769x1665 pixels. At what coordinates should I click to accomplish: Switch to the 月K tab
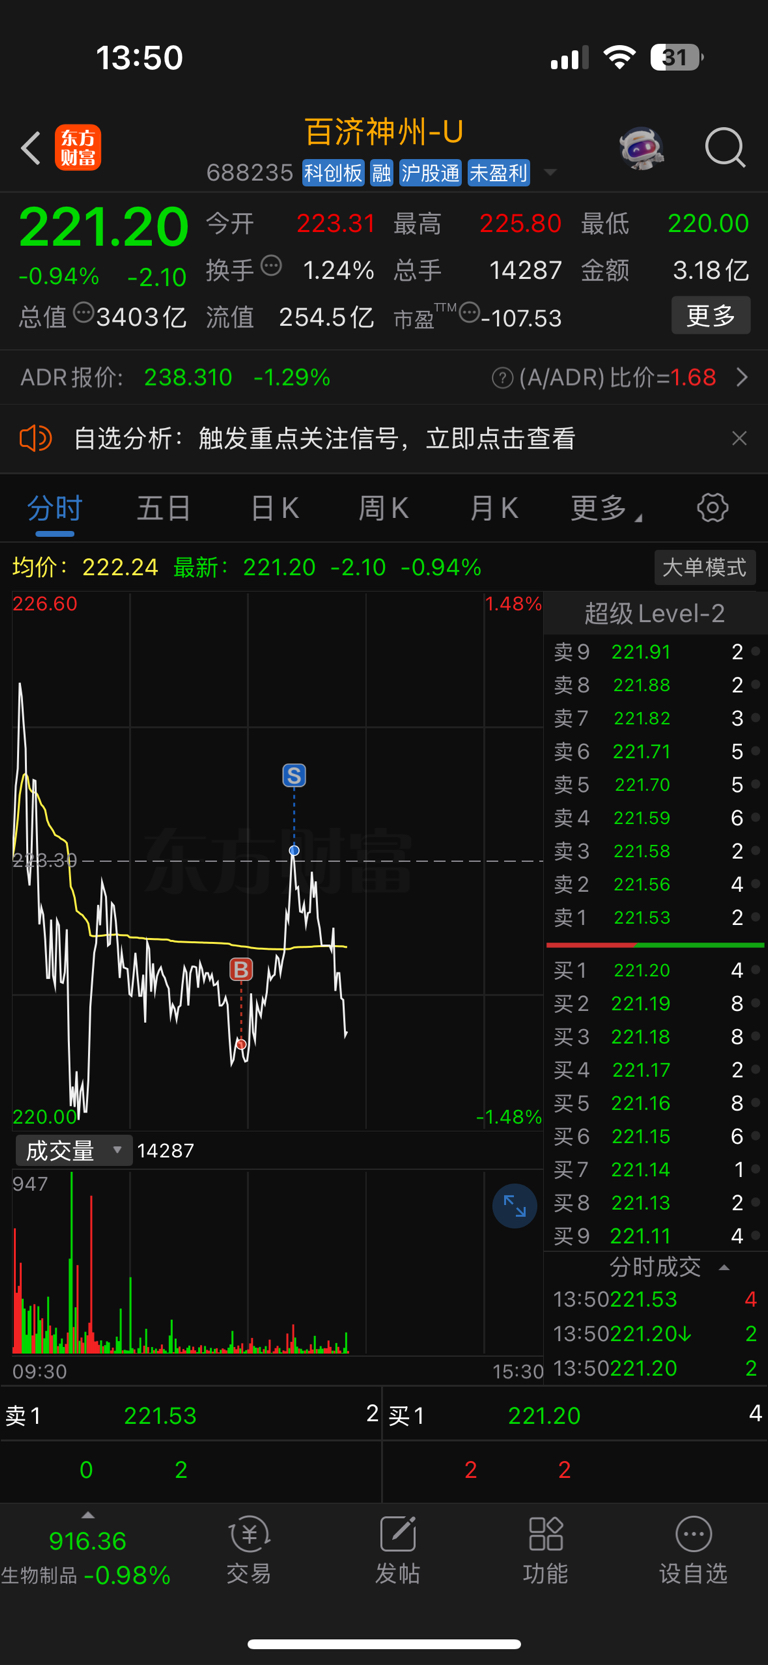pyautogui.click(x=494, y=508)
